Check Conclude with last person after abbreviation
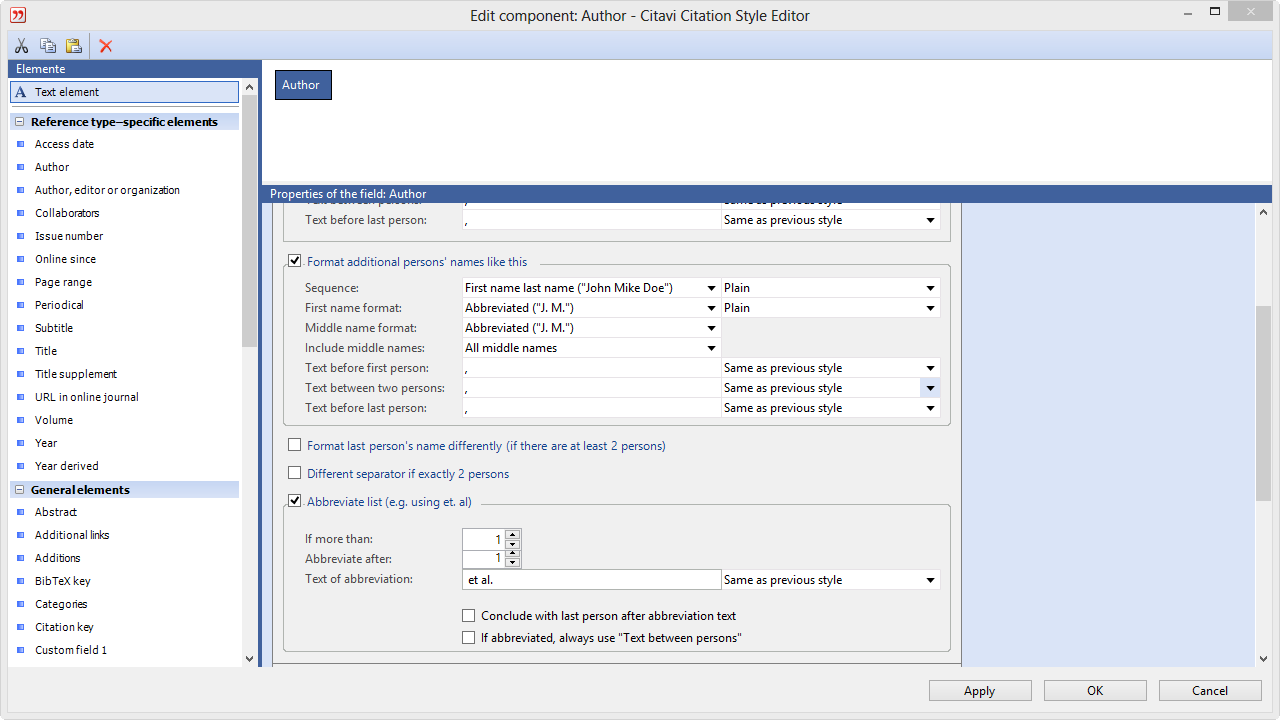Viewport: 1280px width, 720px height. (468, 616)
